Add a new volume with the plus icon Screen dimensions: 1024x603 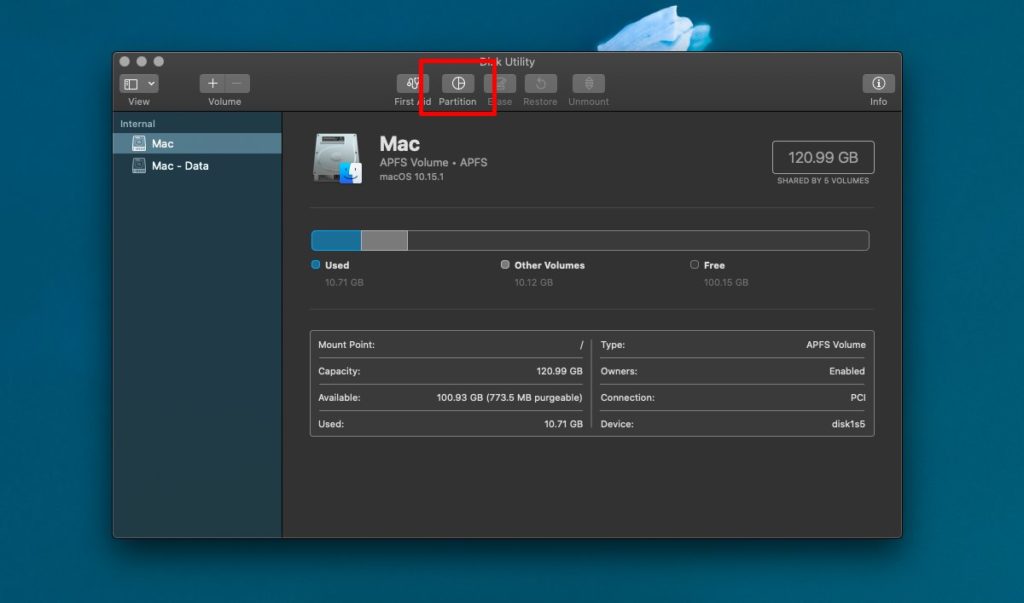coord(213,83)
